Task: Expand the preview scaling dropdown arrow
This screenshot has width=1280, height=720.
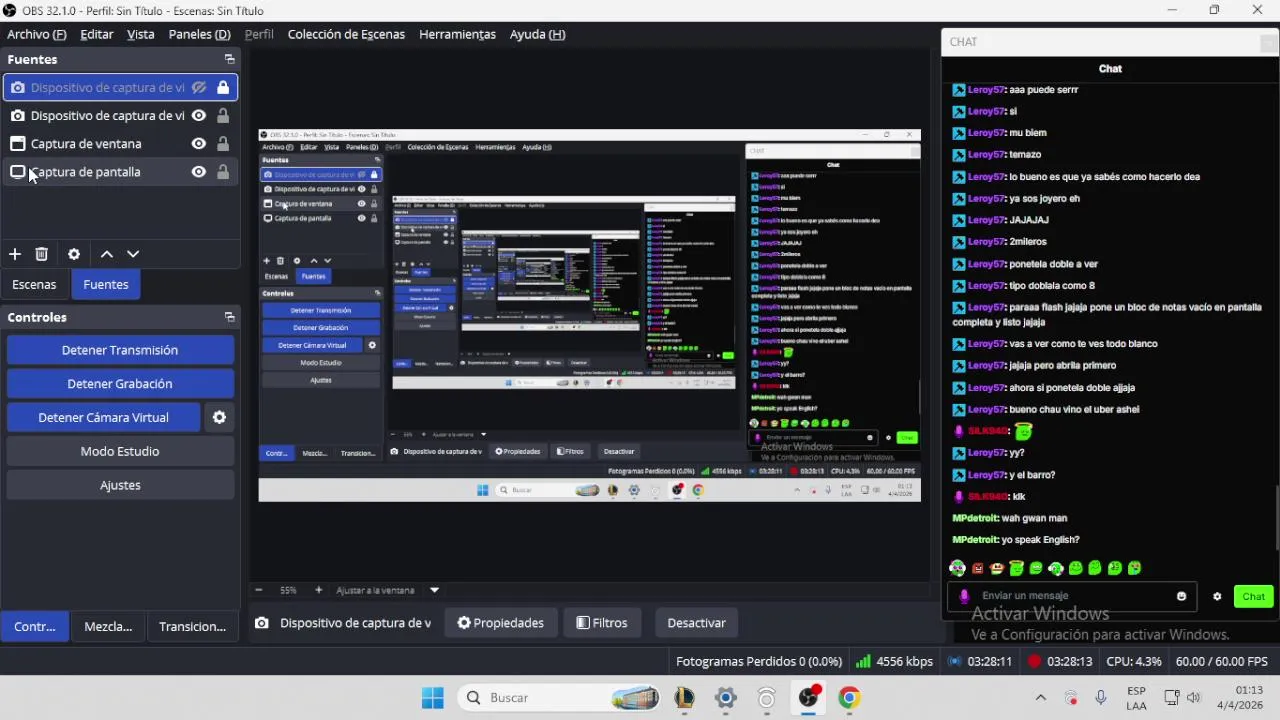Action: [434, 590]
